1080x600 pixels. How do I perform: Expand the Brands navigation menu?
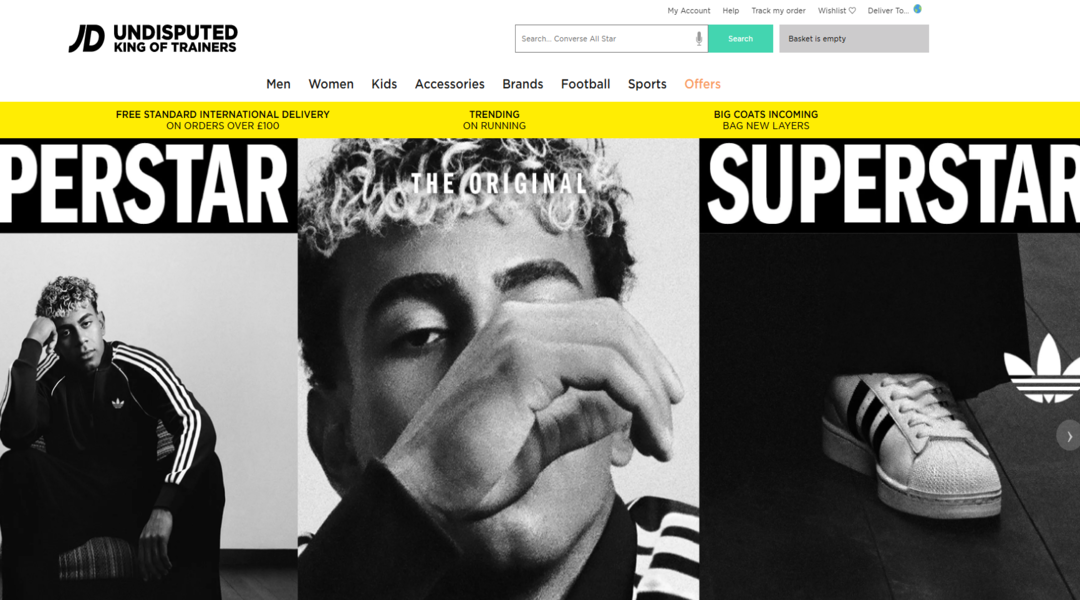(522, 84)
